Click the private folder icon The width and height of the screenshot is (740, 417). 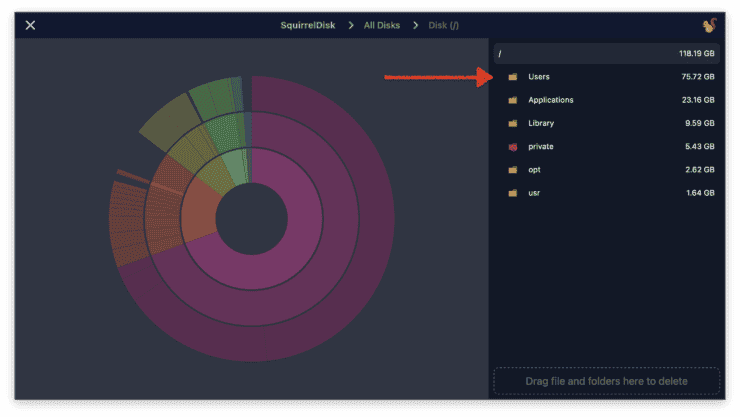click(513, 147)
